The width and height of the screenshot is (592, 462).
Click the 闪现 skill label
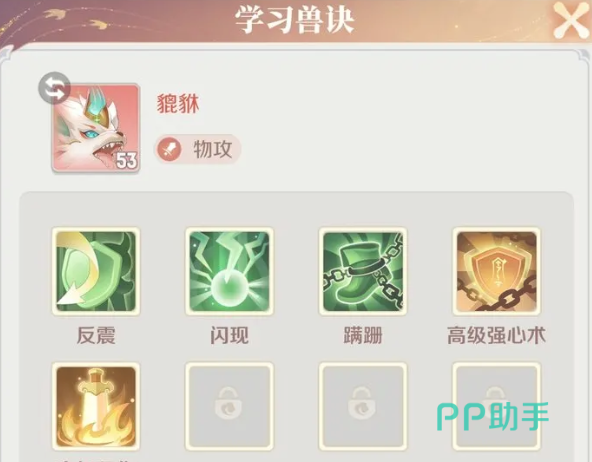pos(230,336)
